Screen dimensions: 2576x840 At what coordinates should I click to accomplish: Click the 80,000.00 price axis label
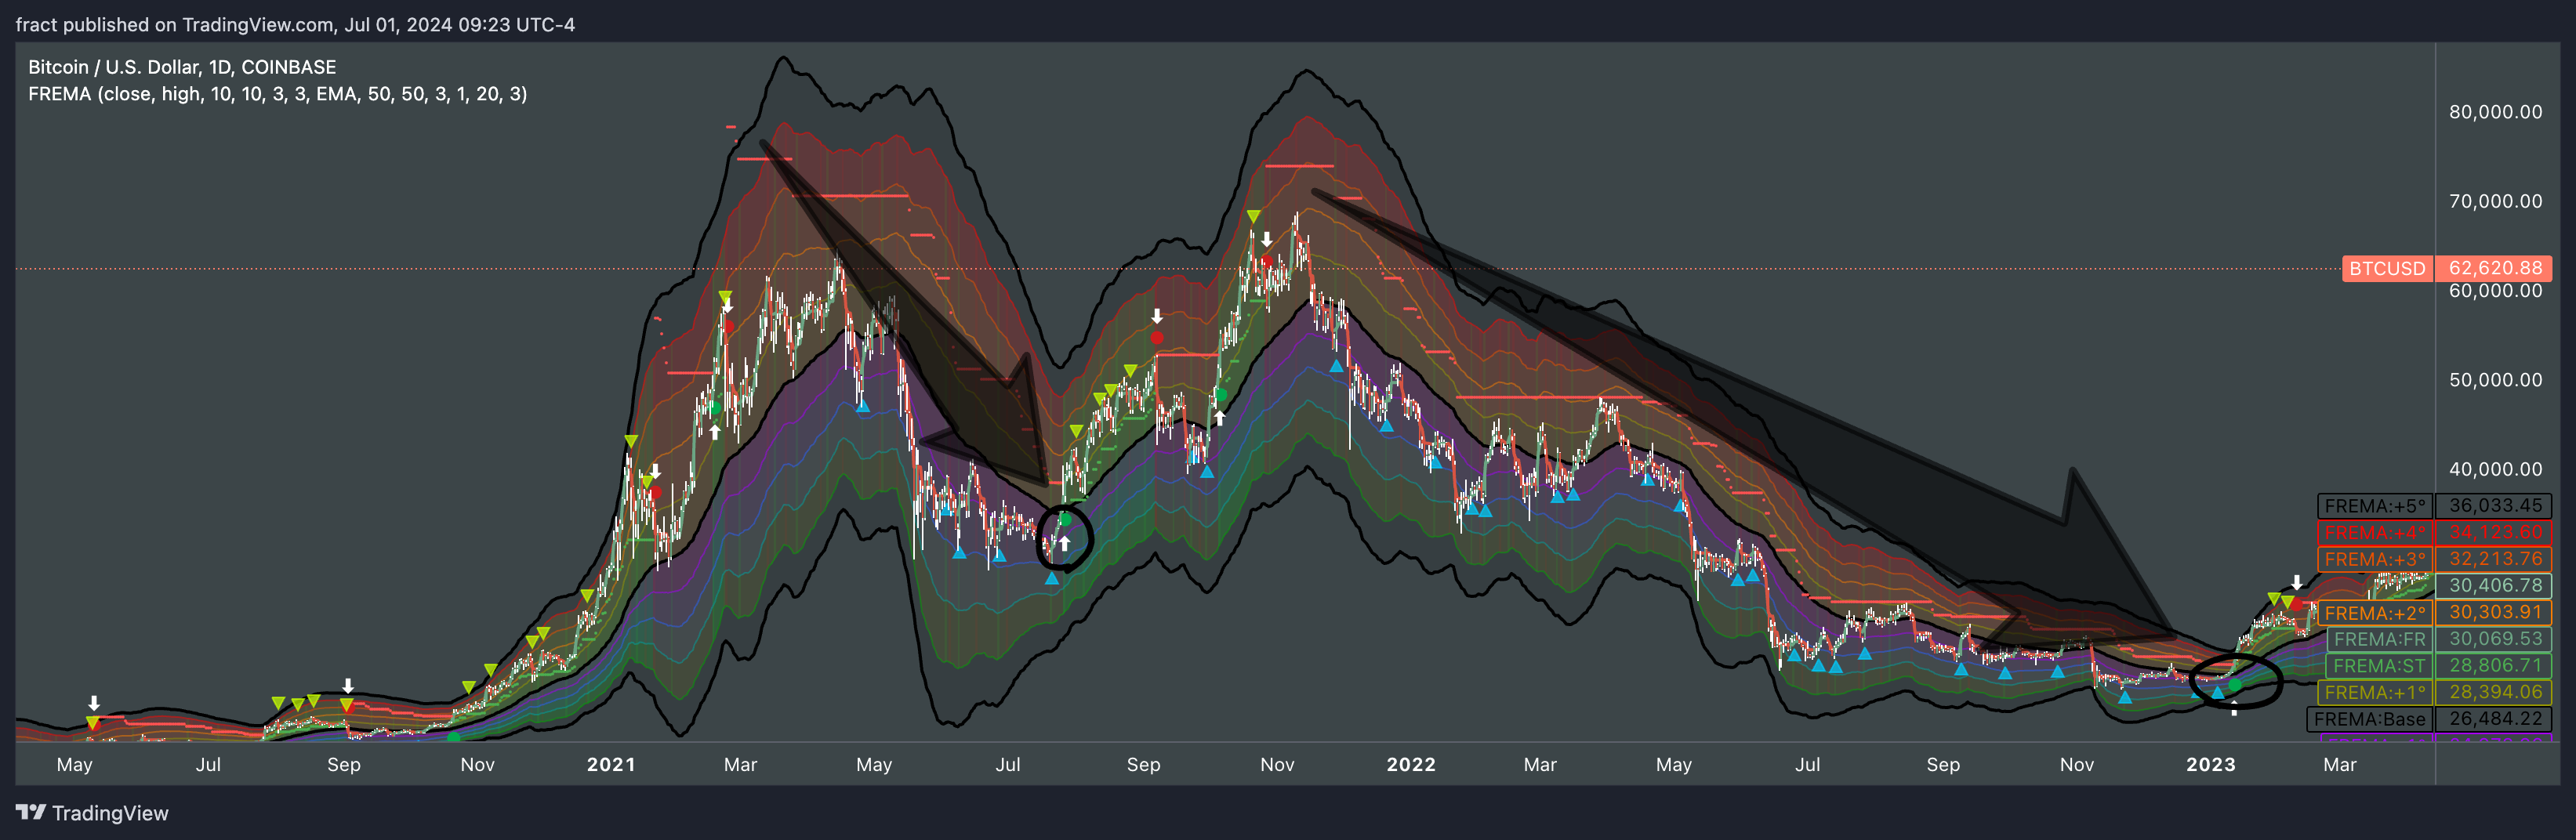pos(2495,112)
